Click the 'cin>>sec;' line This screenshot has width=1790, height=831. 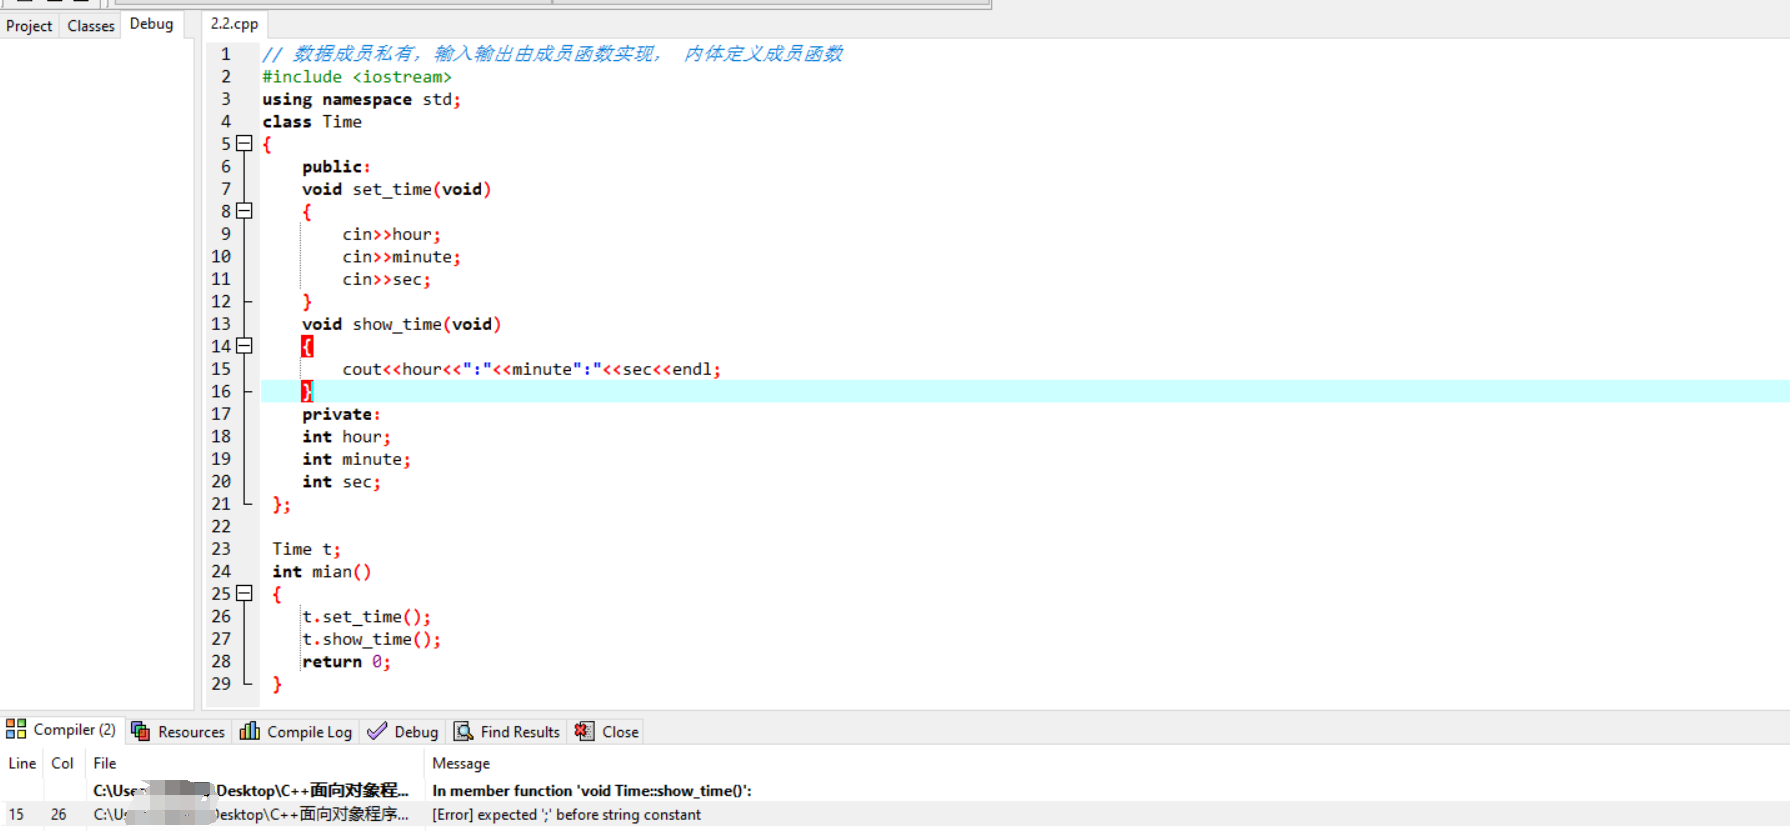[x=386, y=279]
